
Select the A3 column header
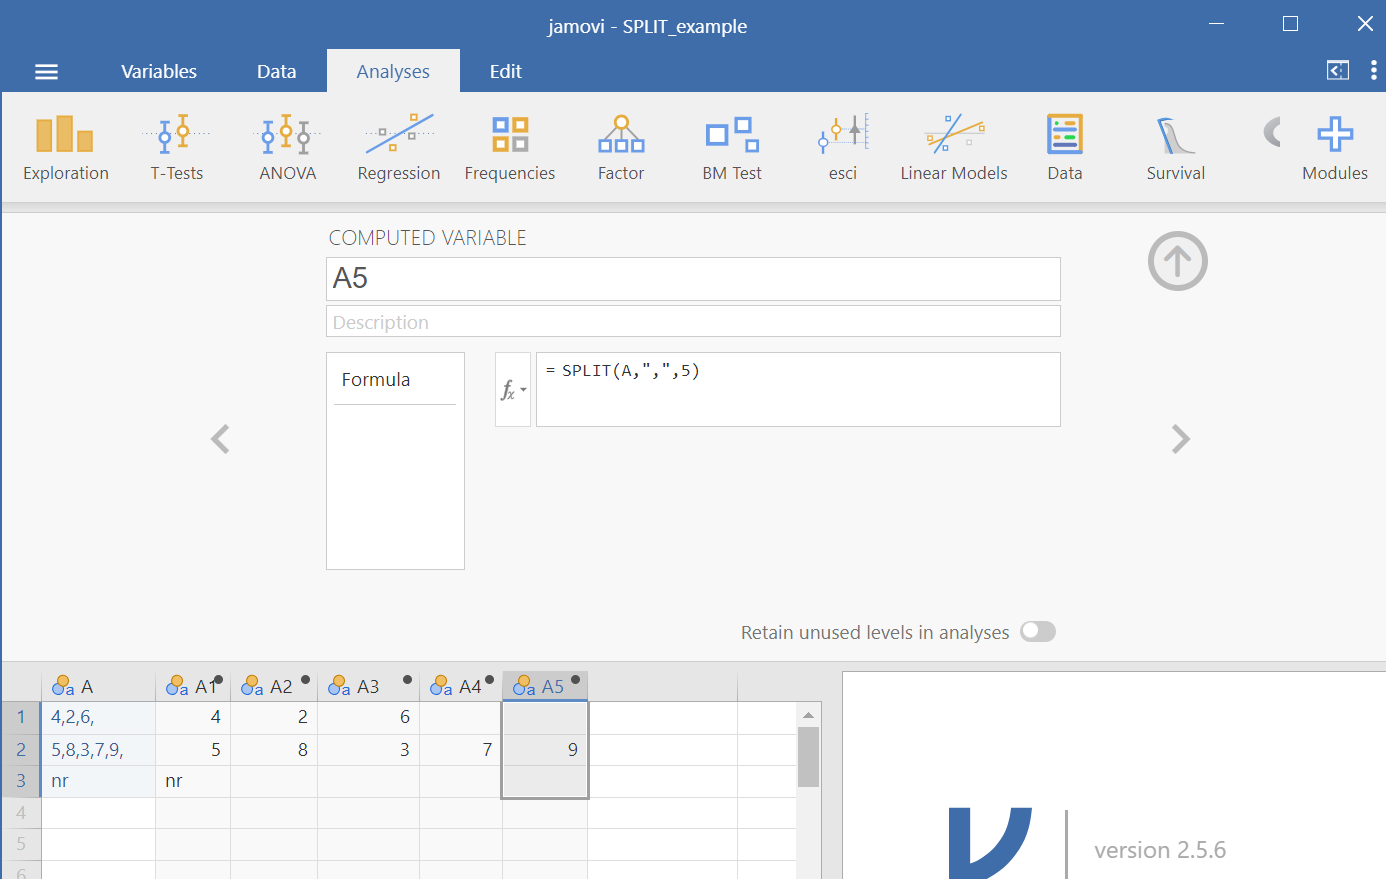(x=368, y=687)
